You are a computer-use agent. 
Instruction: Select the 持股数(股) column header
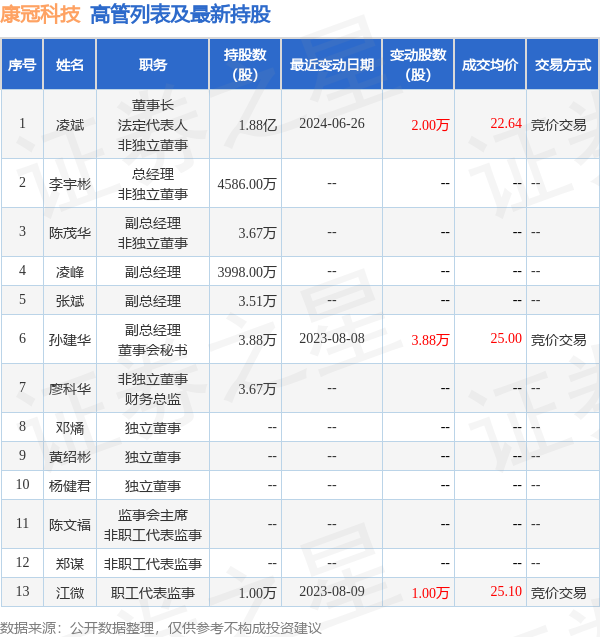point(245,65)
